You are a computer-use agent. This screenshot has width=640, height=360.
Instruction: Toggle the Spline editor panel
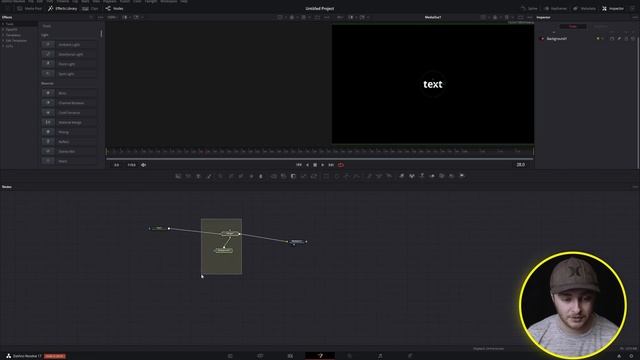529,8
